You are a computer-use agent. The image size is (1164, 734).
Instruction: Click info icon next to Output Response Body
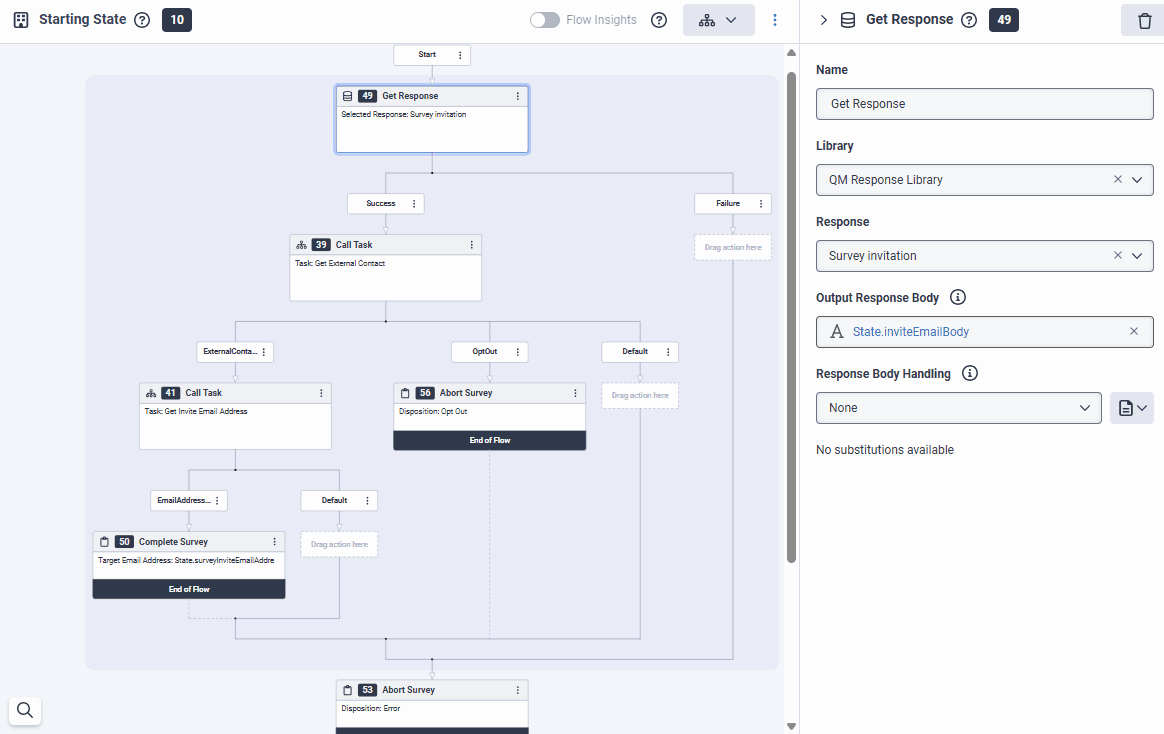pyautogui.click(x=957, y=298)
